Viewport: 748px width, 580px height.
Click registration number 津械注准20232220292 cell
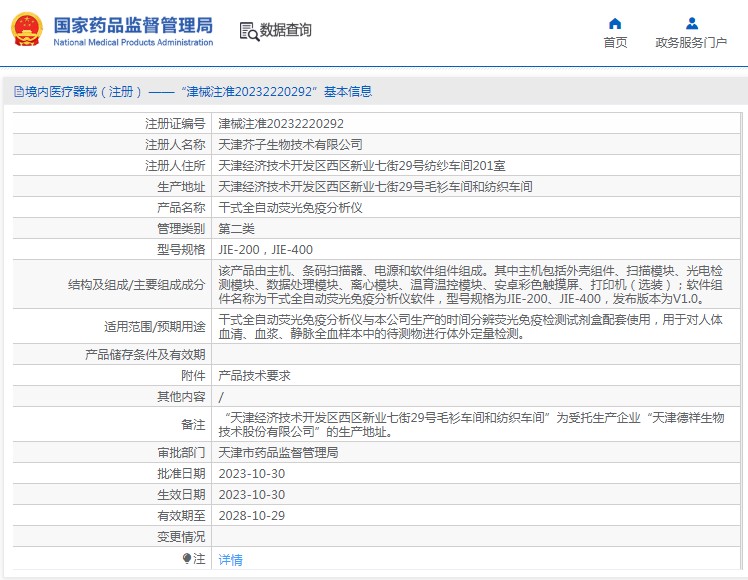(281, 124)
